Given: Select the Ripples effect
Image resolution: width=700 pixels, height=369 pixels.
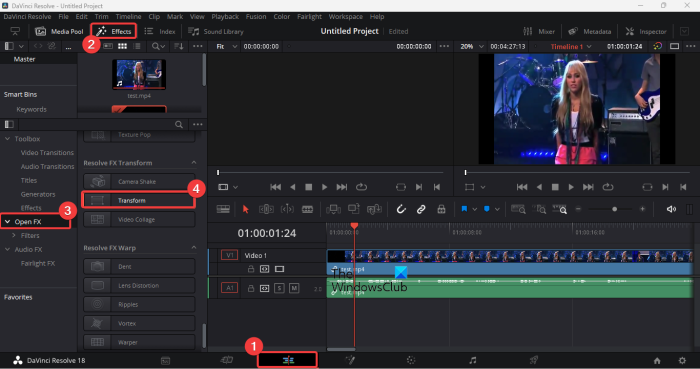Looking at the screenshot, I should pos(139,304).
